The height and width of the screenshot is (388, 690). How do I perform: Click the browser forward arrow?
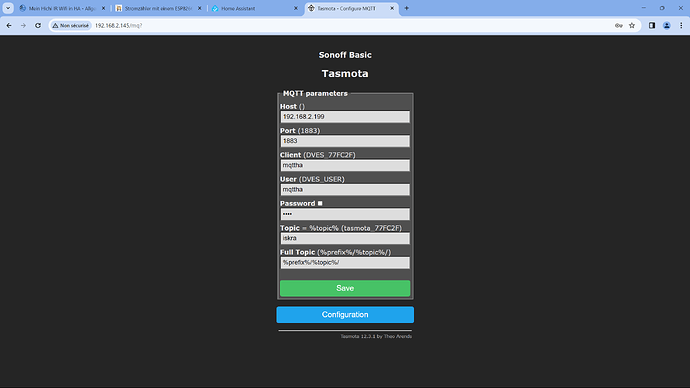point(23,26)
